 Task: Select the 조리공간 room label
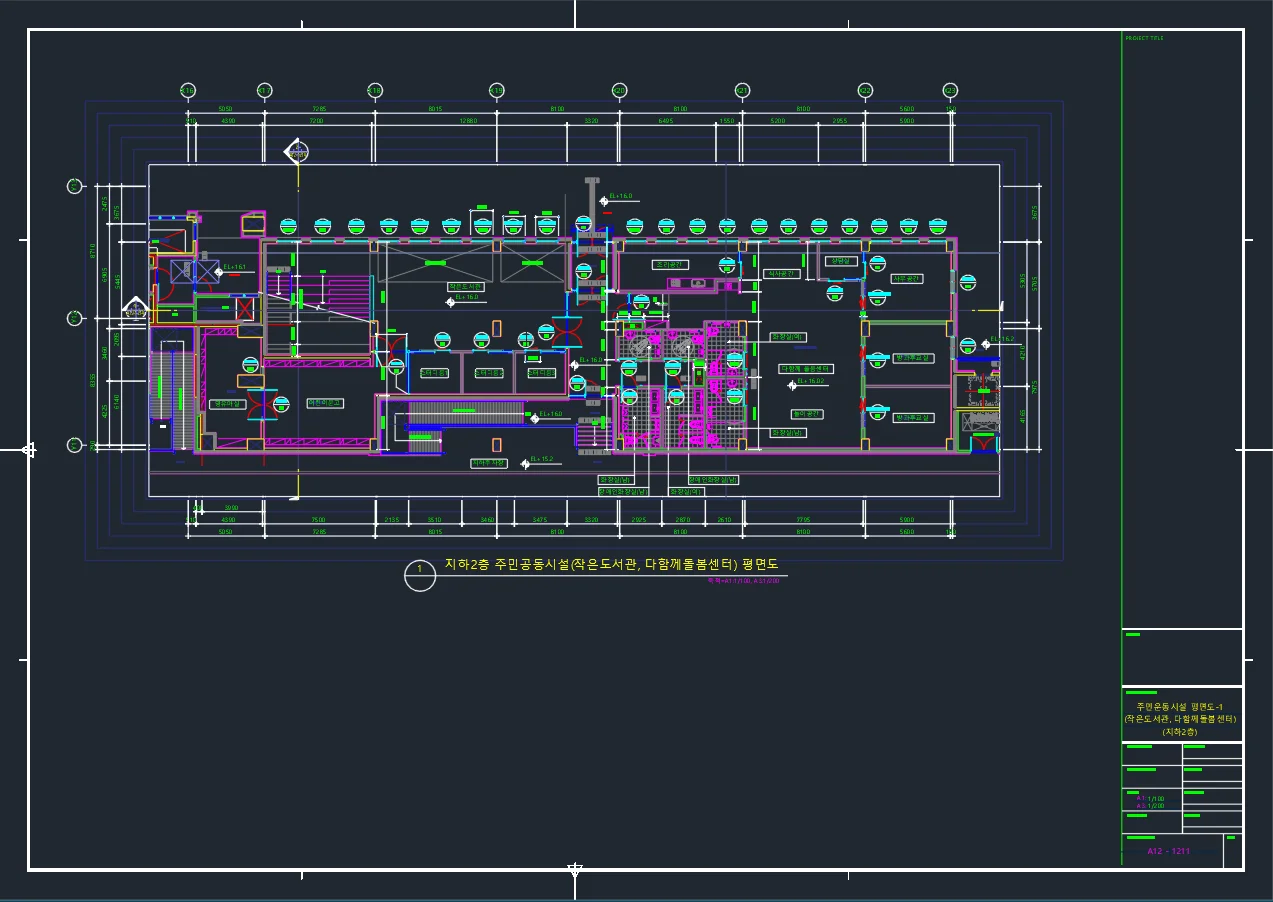[x=670, y=265]
